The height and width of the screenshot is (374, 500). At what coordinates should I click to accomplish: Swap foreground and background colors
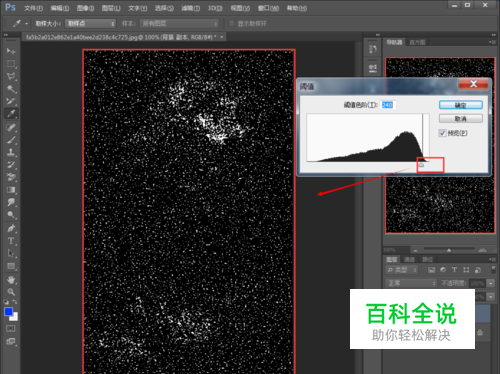(15, 302)
